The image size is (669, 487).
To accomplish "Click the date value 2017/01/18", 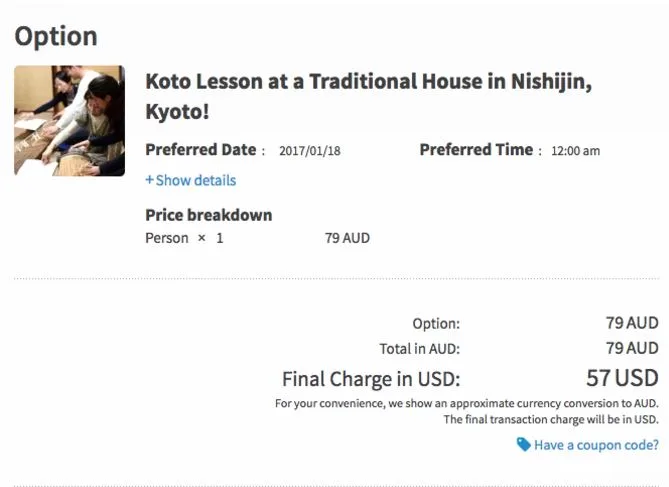I will [311, 151].
